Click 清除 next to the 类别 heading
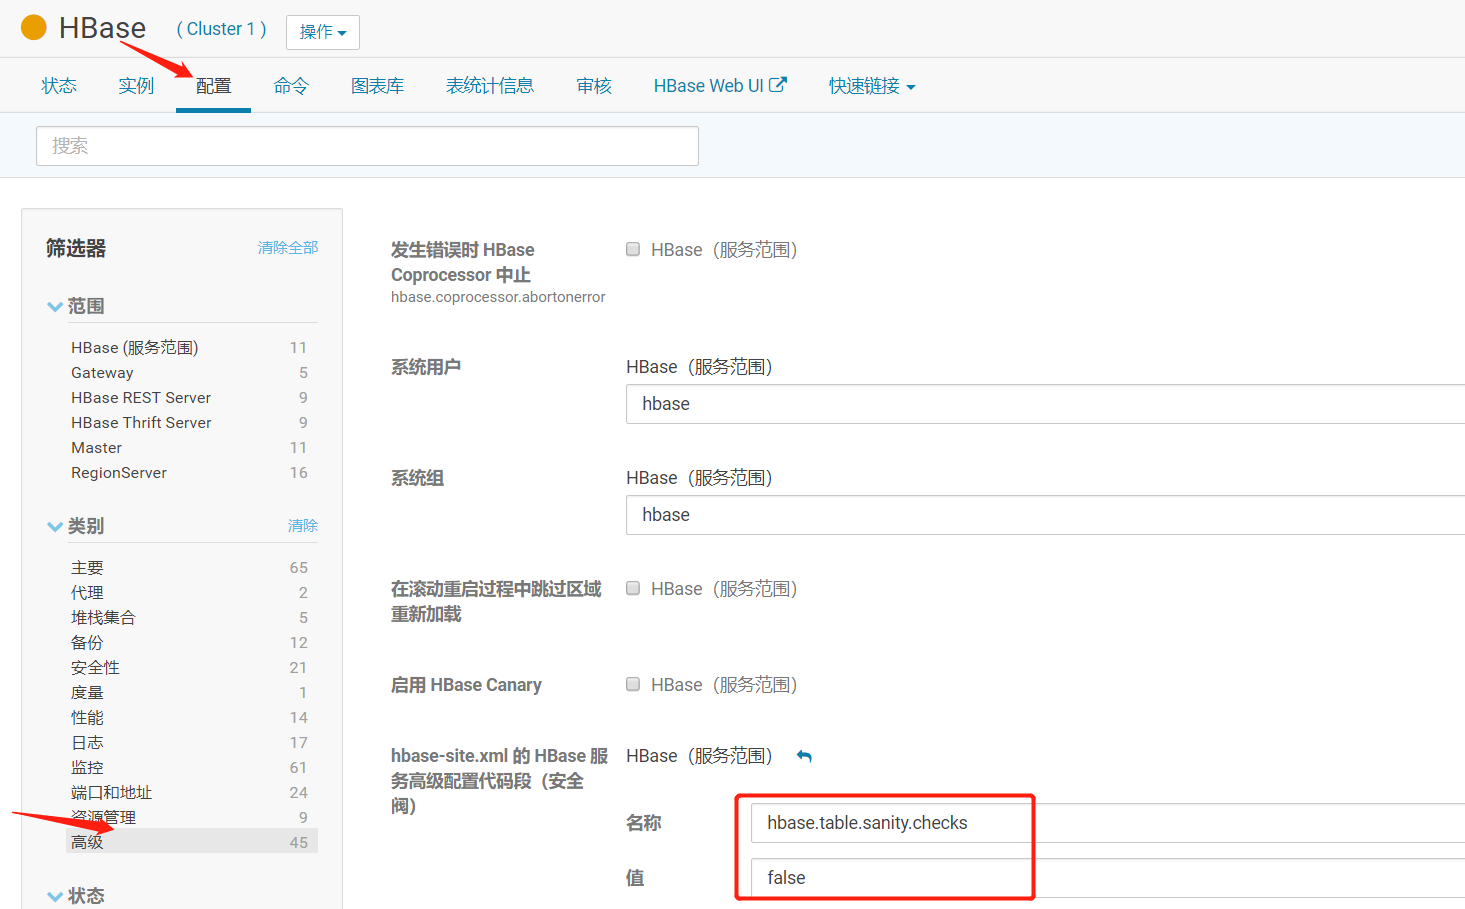 coord(303,525)
